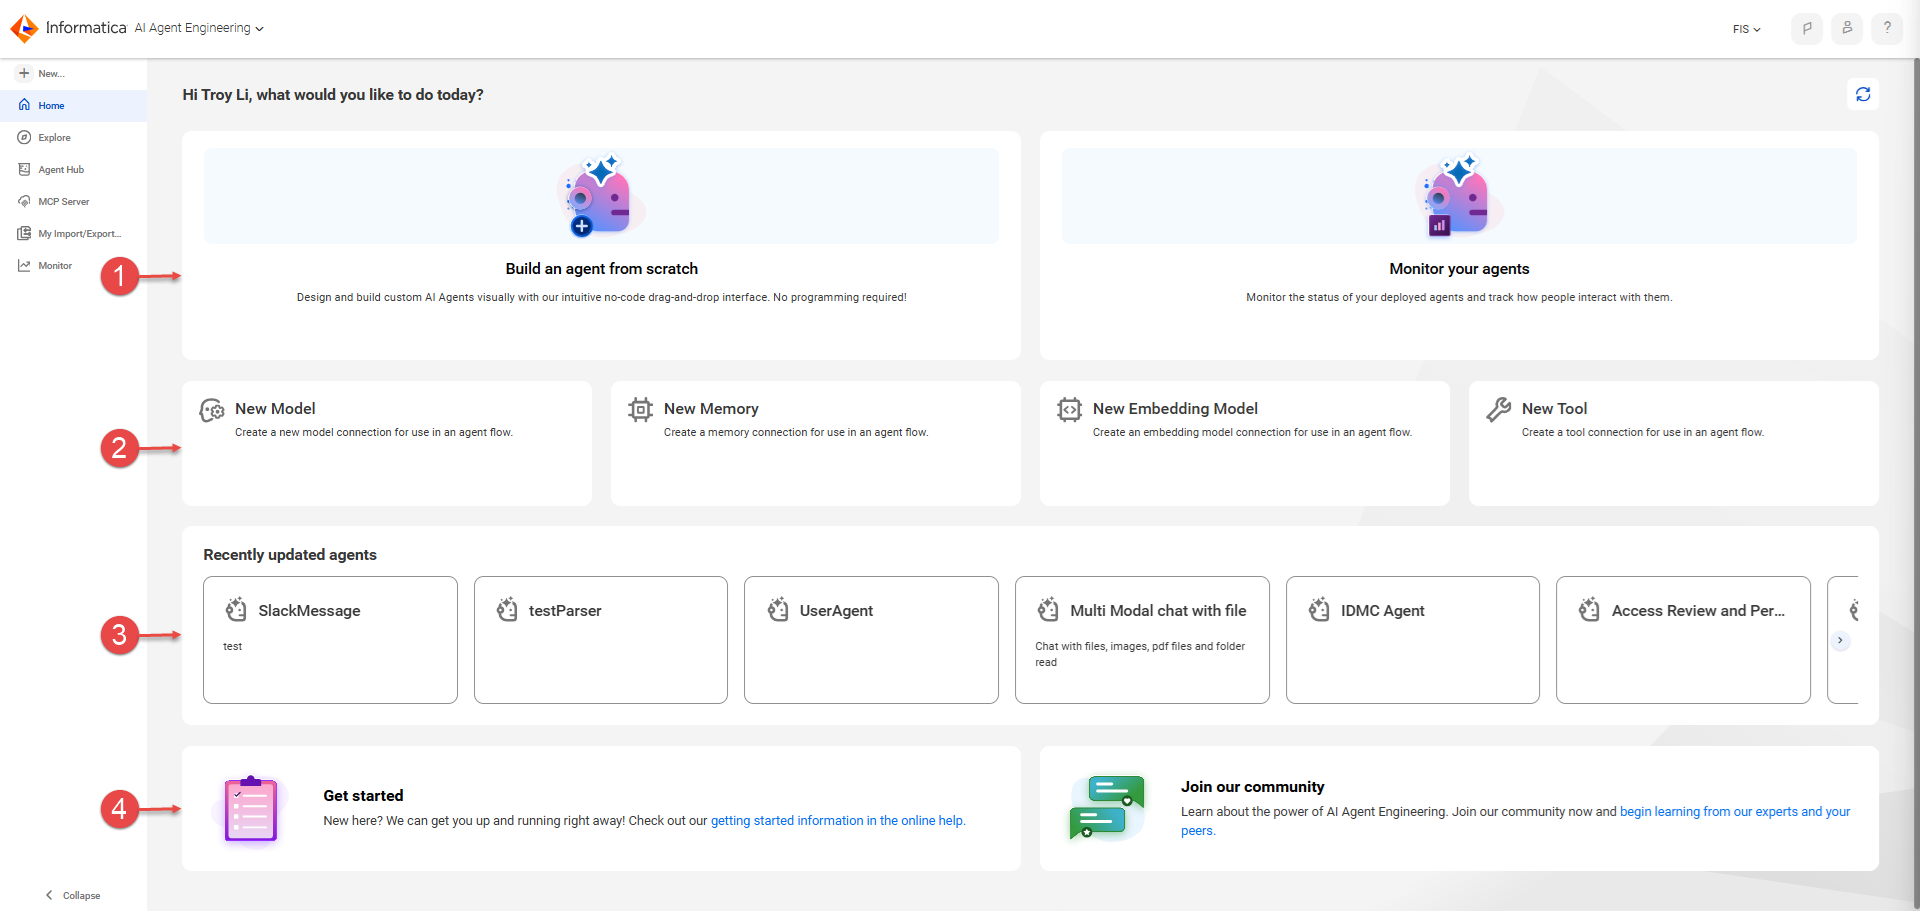Image resolution: width=1920 pixels, height=911 pixels.
Task: Open Monitor your agents card title
Action: tap(1459, 268)
